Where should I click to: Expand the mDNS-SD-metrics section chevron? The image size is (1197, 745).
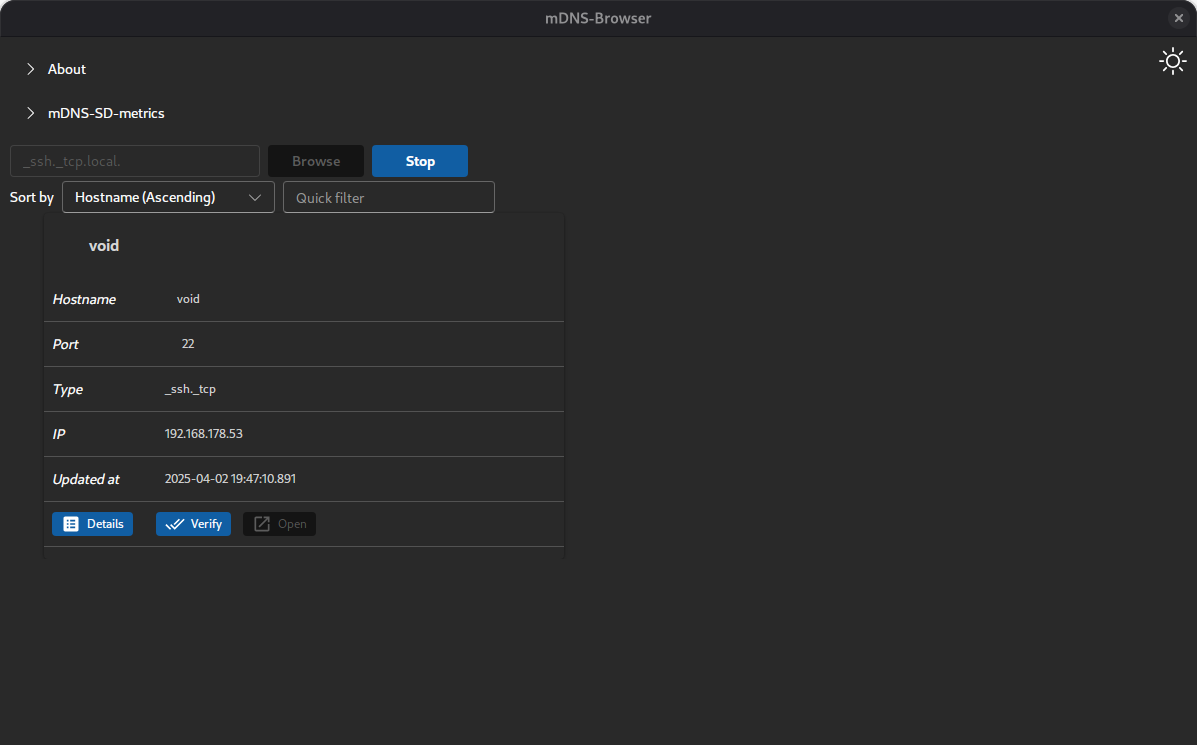tap(31, 113)
